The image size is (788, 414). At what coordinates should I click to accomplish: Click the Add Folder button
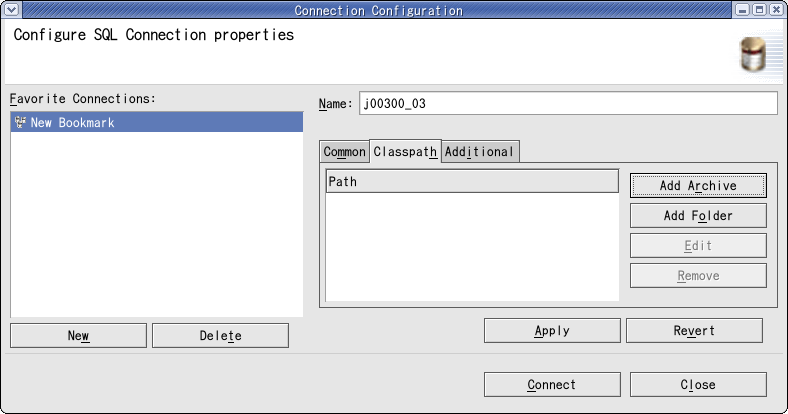click(698, 216)
